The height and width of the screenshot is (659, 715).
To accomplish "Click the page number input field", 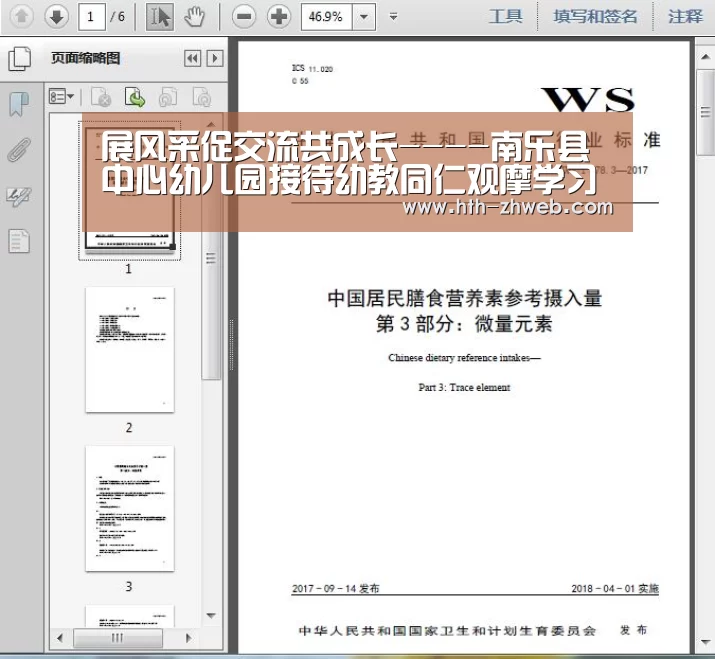I will [92, 17].
